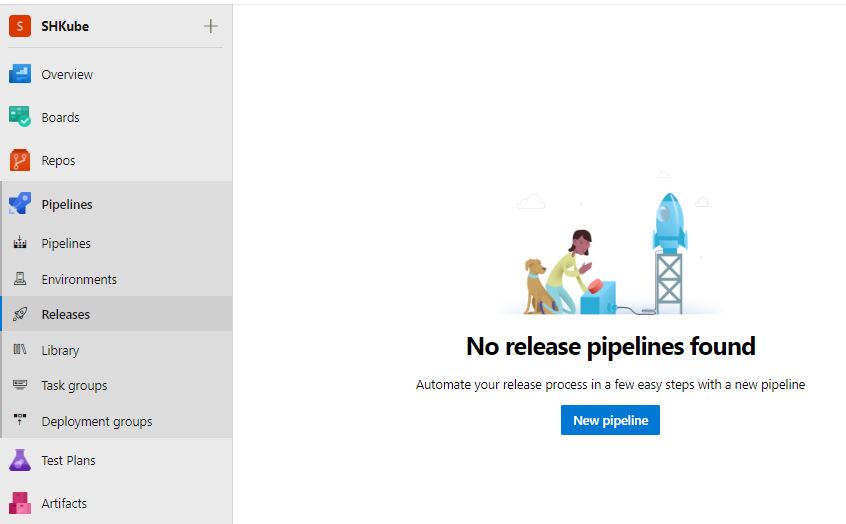The height and width of the screenshot is (524, 846).
Task: Click the Library books icon
Action: tap(20, 349)
